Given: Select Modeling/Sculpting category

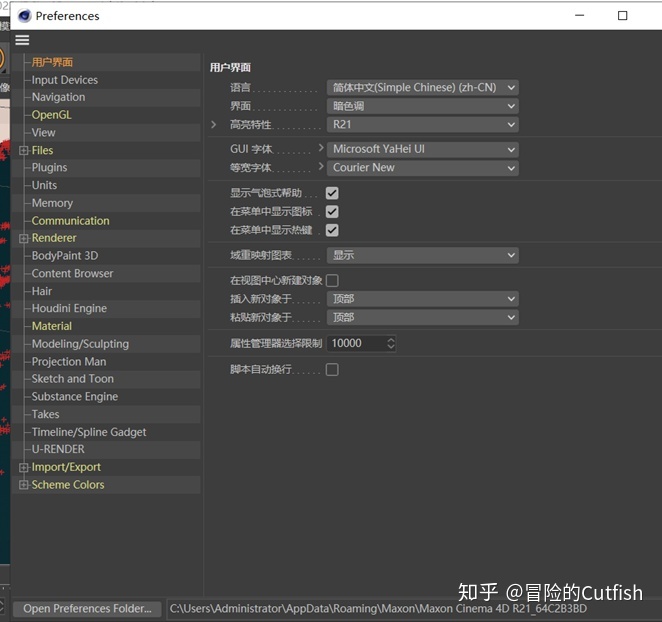Looking at the screenshot, I should point(80,344).
